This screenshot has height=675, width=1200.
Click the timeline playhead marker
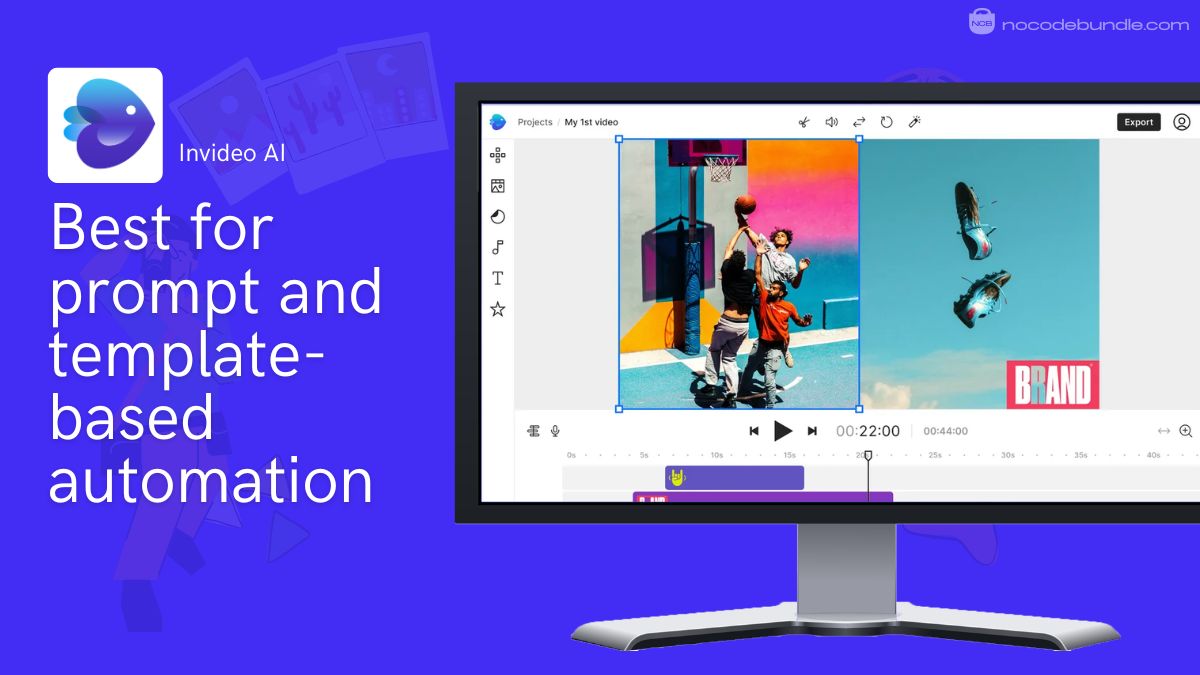point(868,456)
